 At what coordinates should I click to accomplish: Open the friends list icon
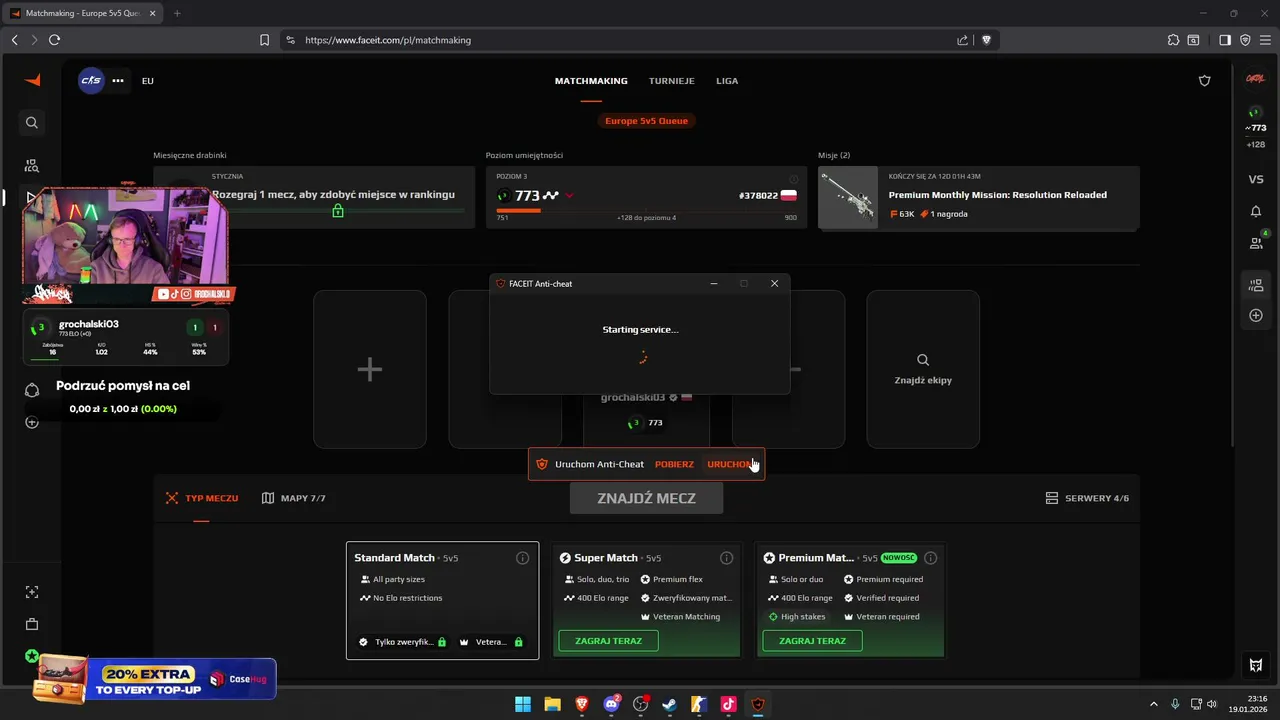point(1256,242)
